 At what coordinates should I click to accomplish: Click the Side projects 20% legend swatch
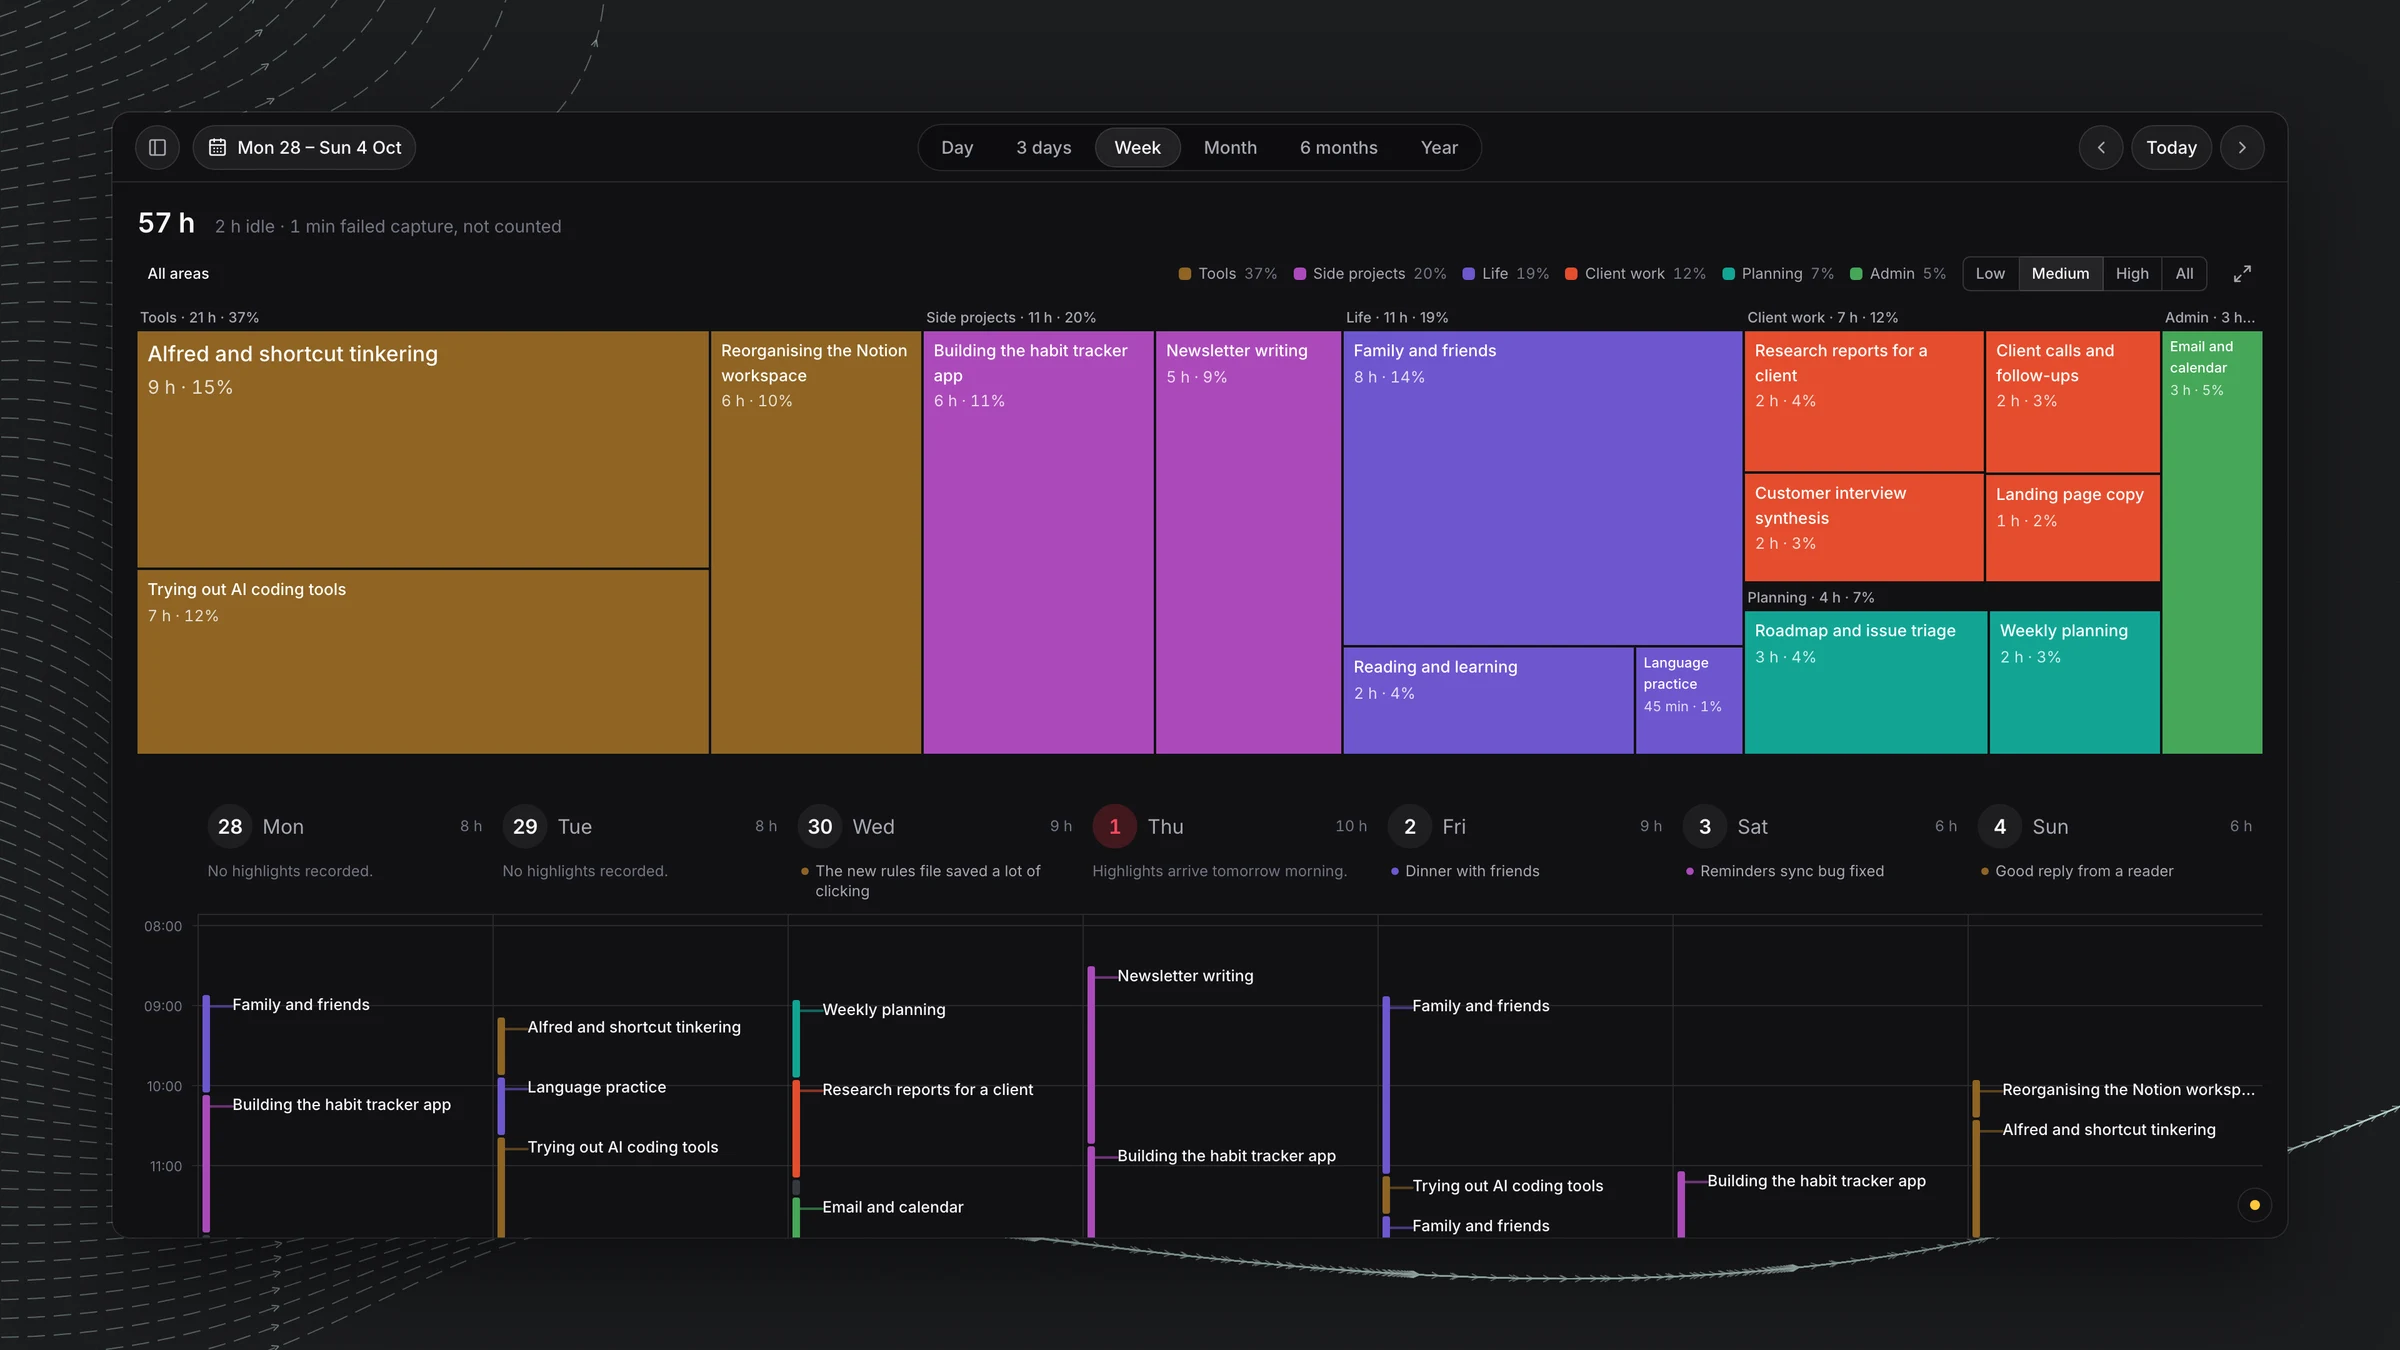point(1299,274)
